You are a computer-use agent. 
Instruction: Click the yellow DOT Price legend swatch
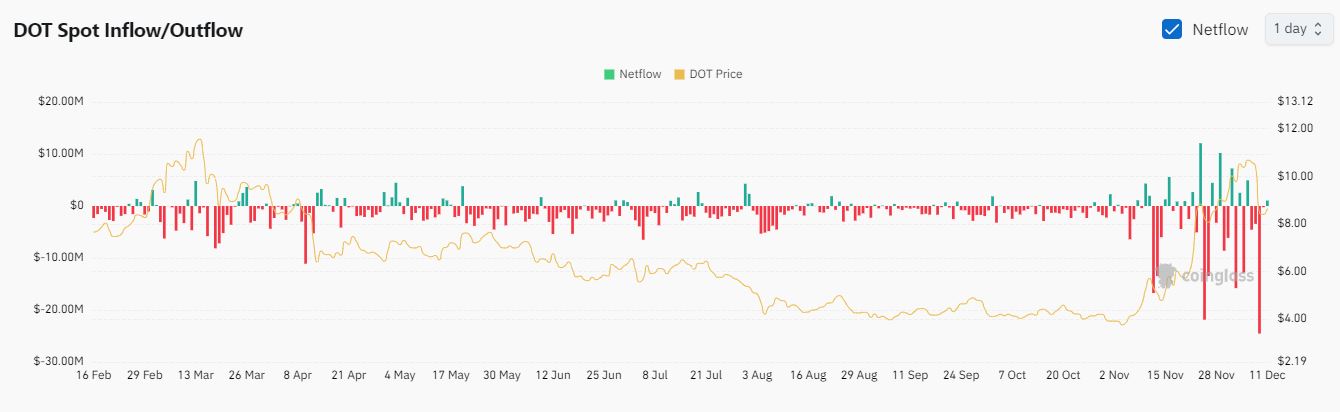tap(679, 74)
